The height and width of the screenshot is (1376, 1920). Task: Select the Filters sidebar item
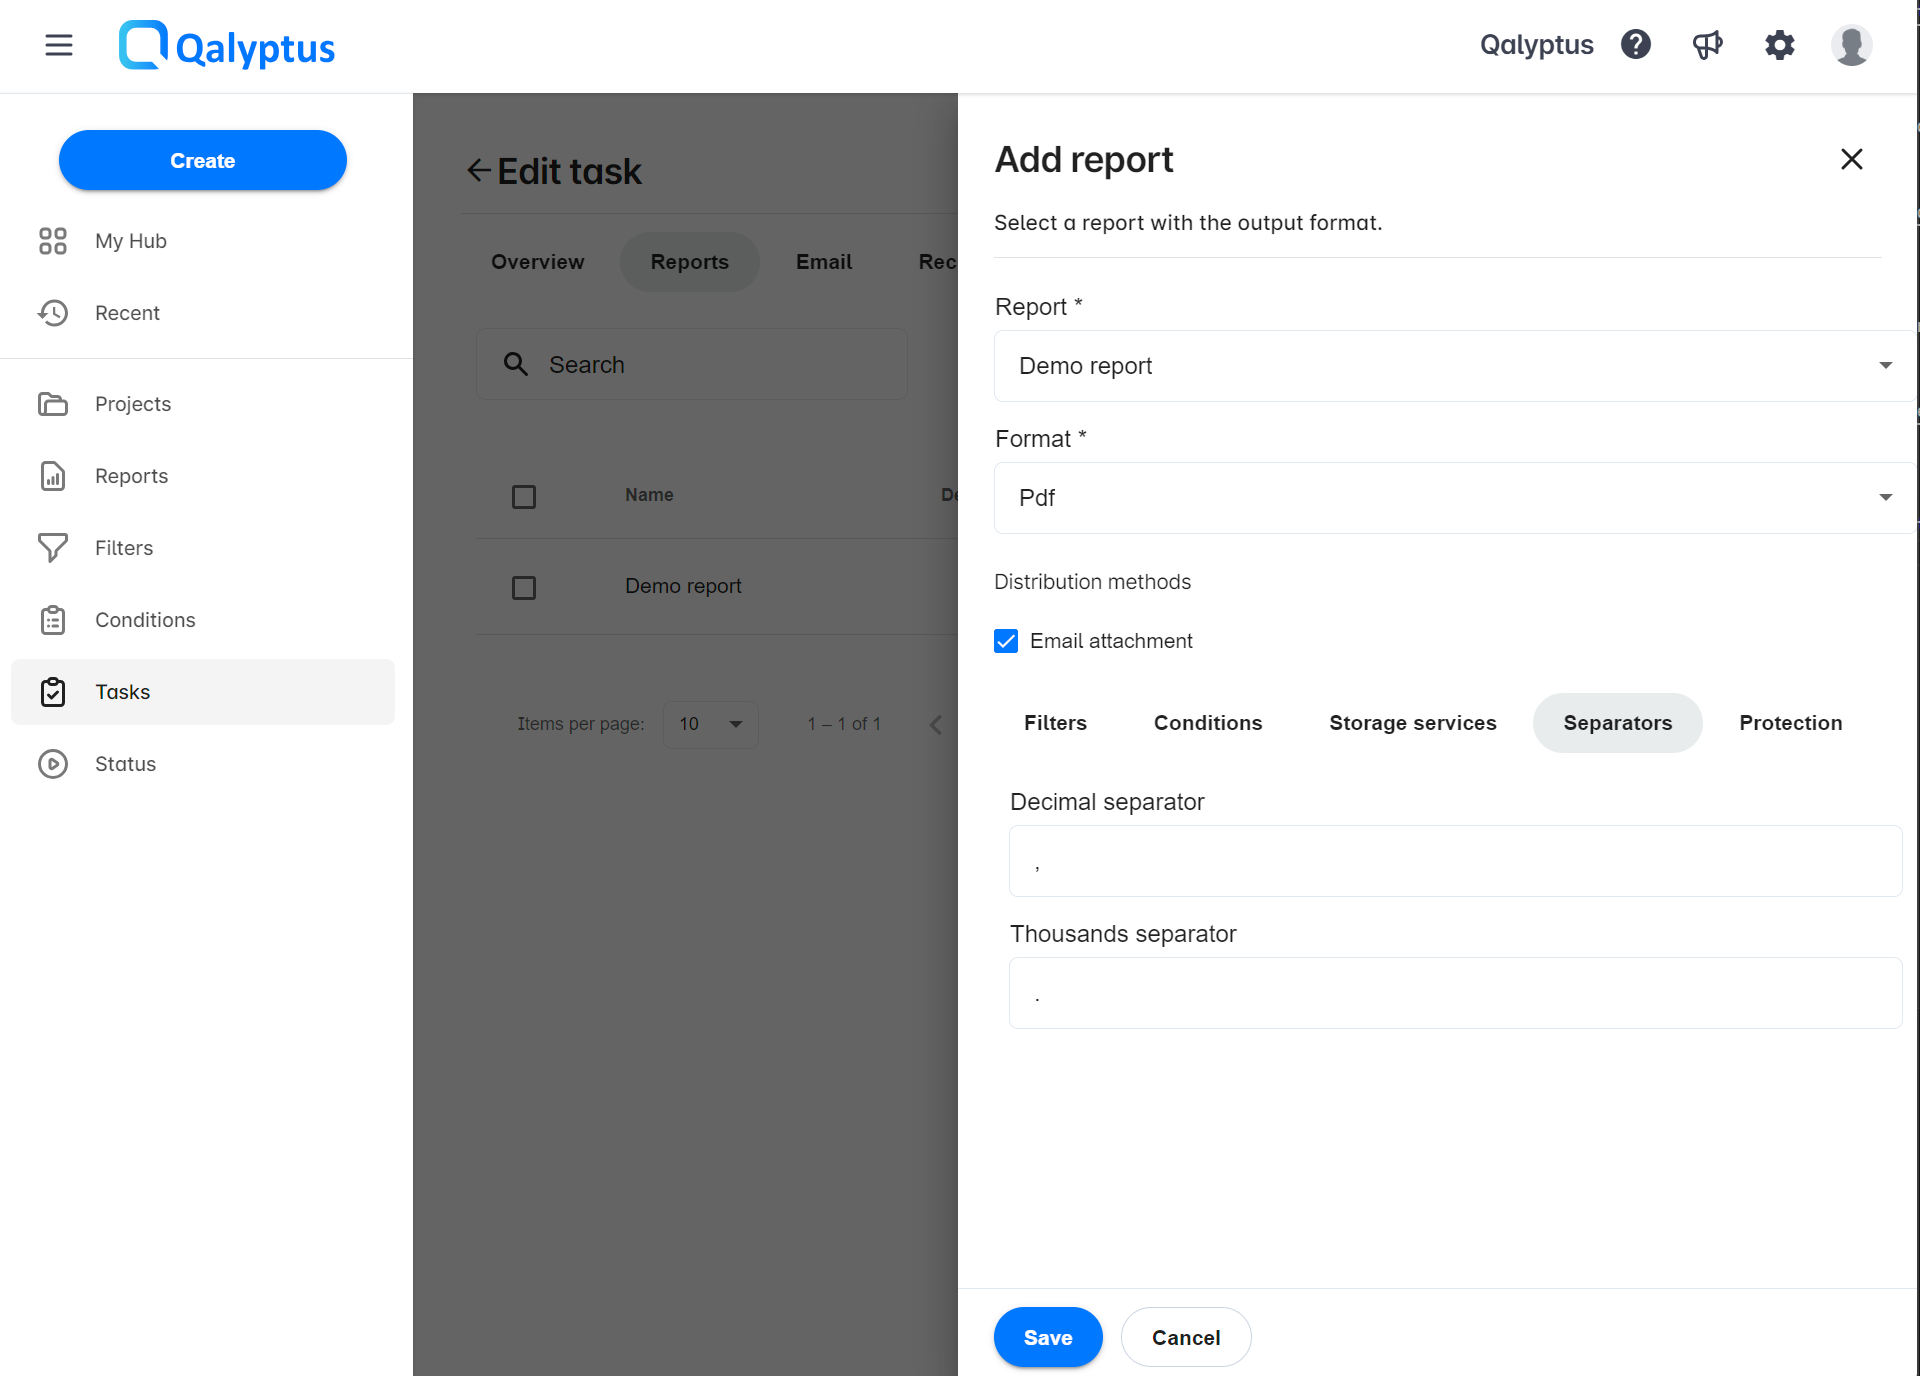point(124,547)
